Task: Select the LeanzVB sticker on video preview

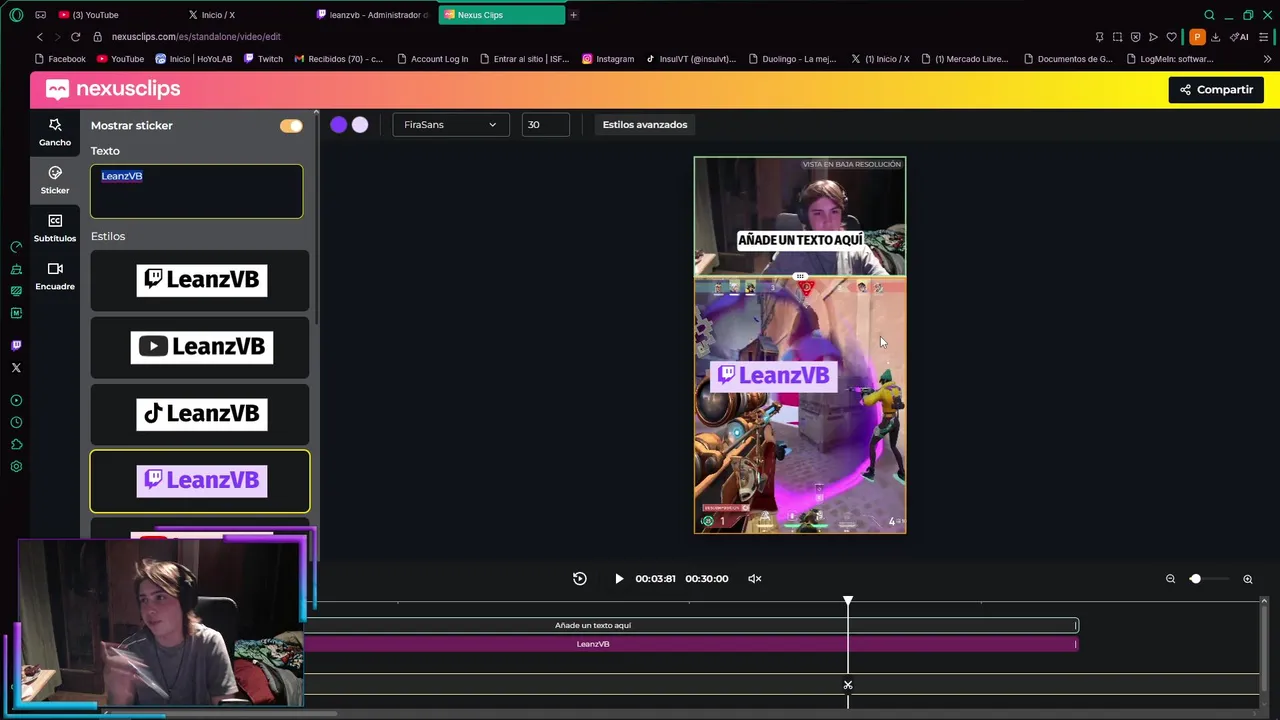Action: 774,375
